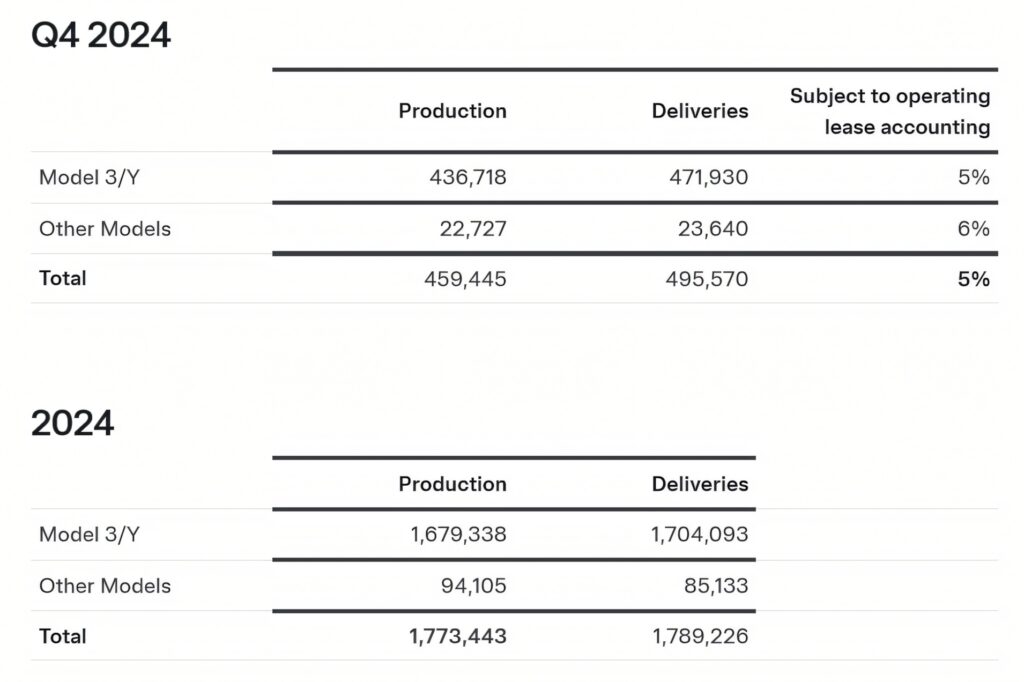Select Other Models label in 2024 table
The height and width of the screenshot is (682, 1024).
(x=105, y=586)
